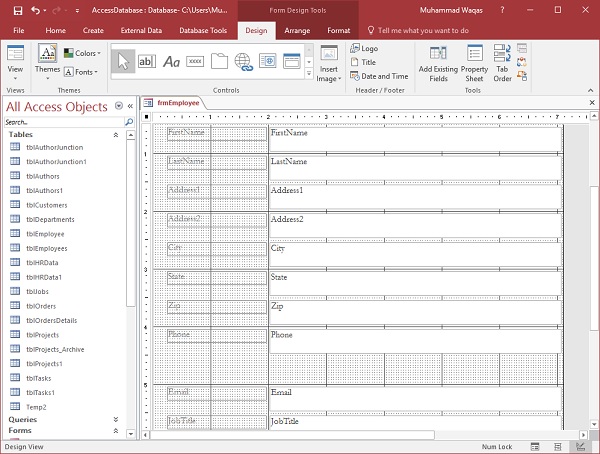
Task: Expand the Fonts dropdown
Action: [x=84, y=72]
